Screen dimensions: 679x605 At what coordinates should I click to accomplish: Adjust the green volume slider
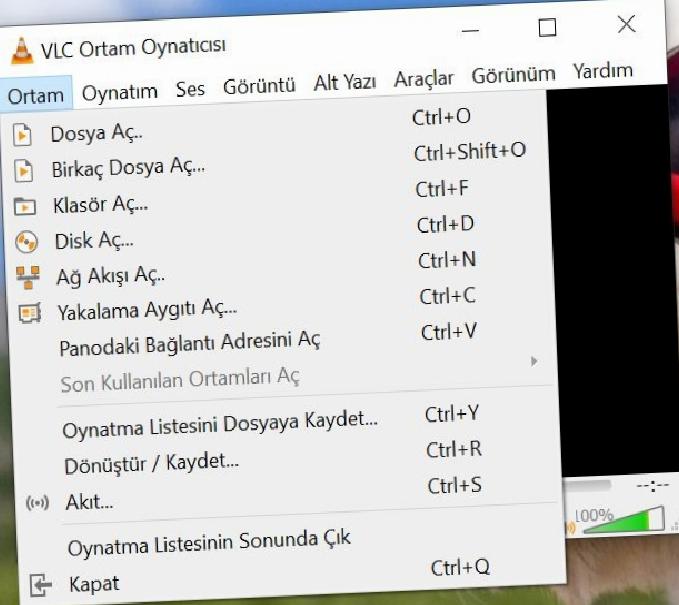(x=624, y=520)
